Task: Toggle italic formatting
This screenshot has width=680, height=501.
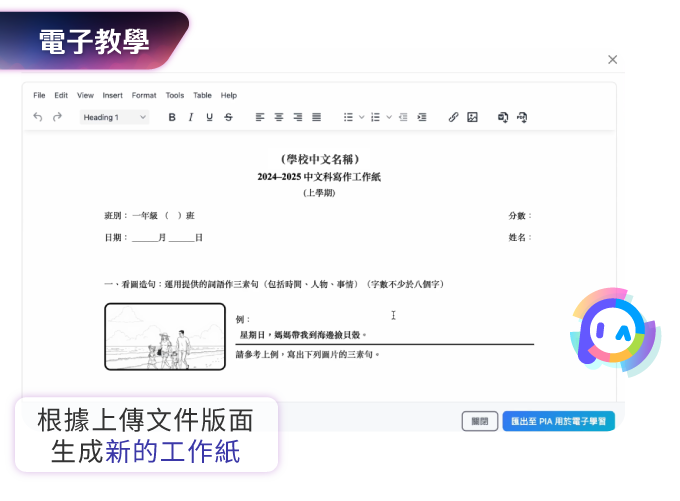Action: 191,117
